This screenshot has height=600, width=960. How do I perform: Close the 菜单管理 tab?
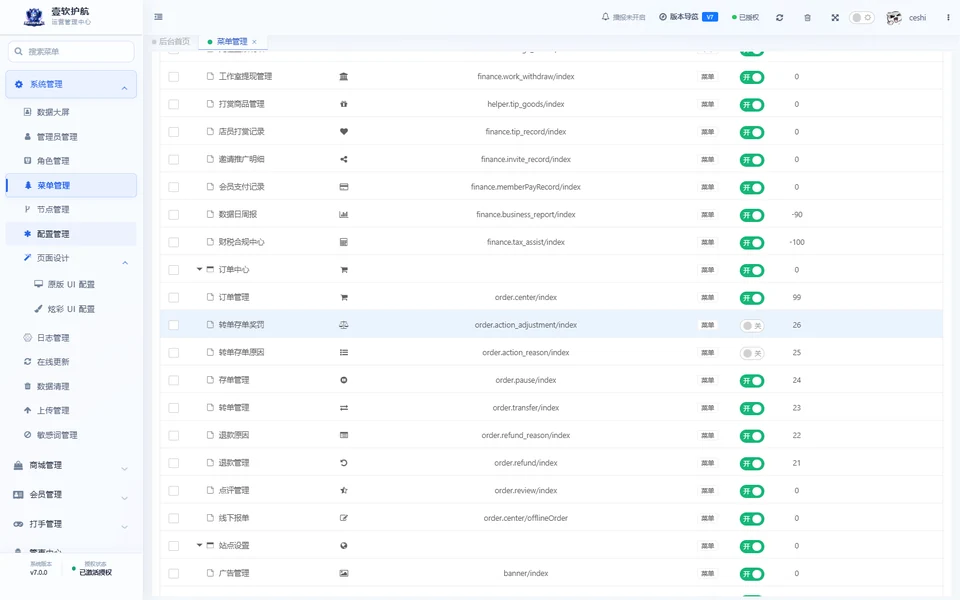pyautogui.click(x=255, y=42)
